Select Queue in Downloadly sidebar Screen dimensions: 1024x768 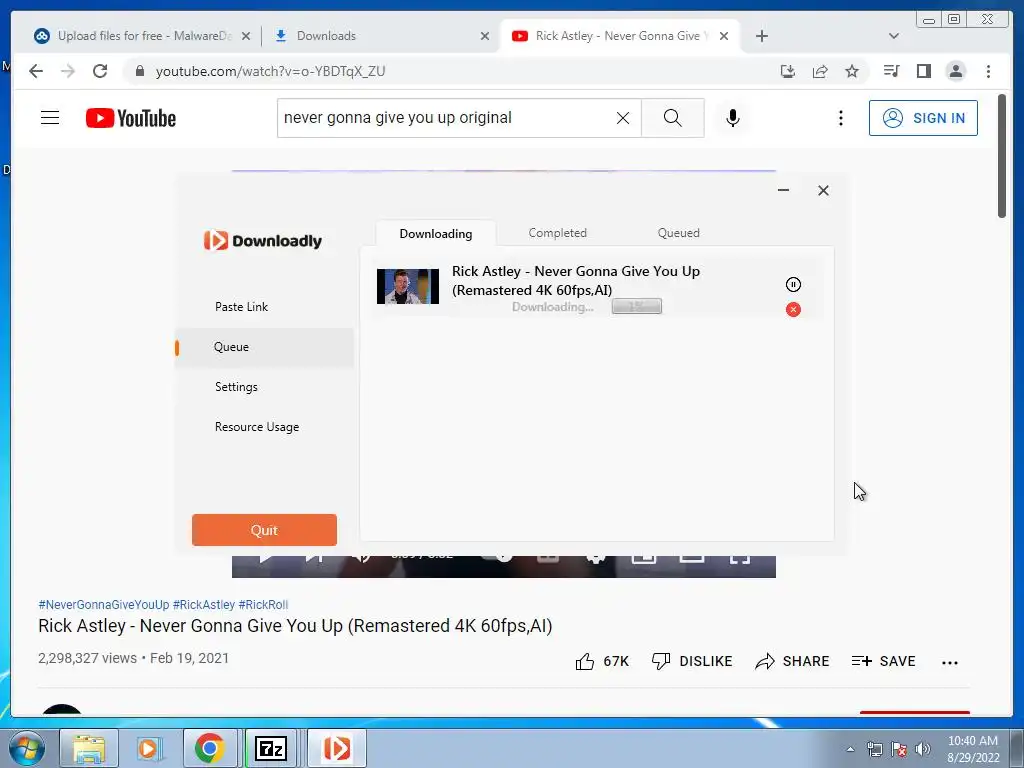click(264, 347)
